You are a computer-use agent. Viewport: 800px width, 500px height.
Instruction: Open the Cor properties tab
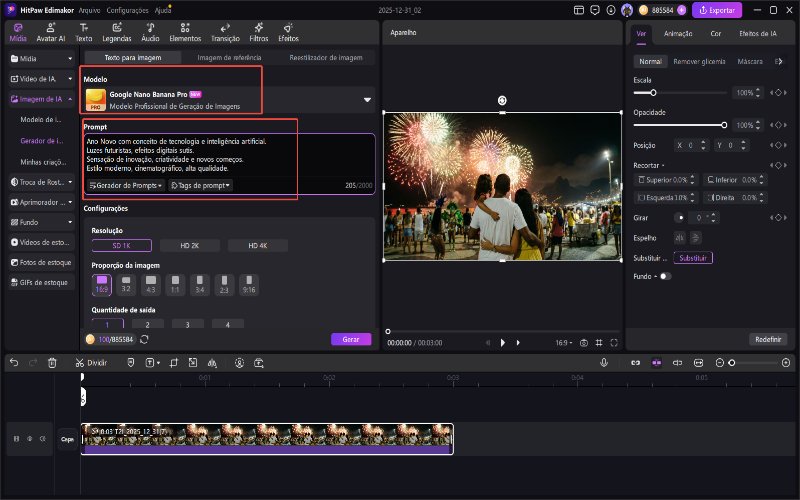716,33
